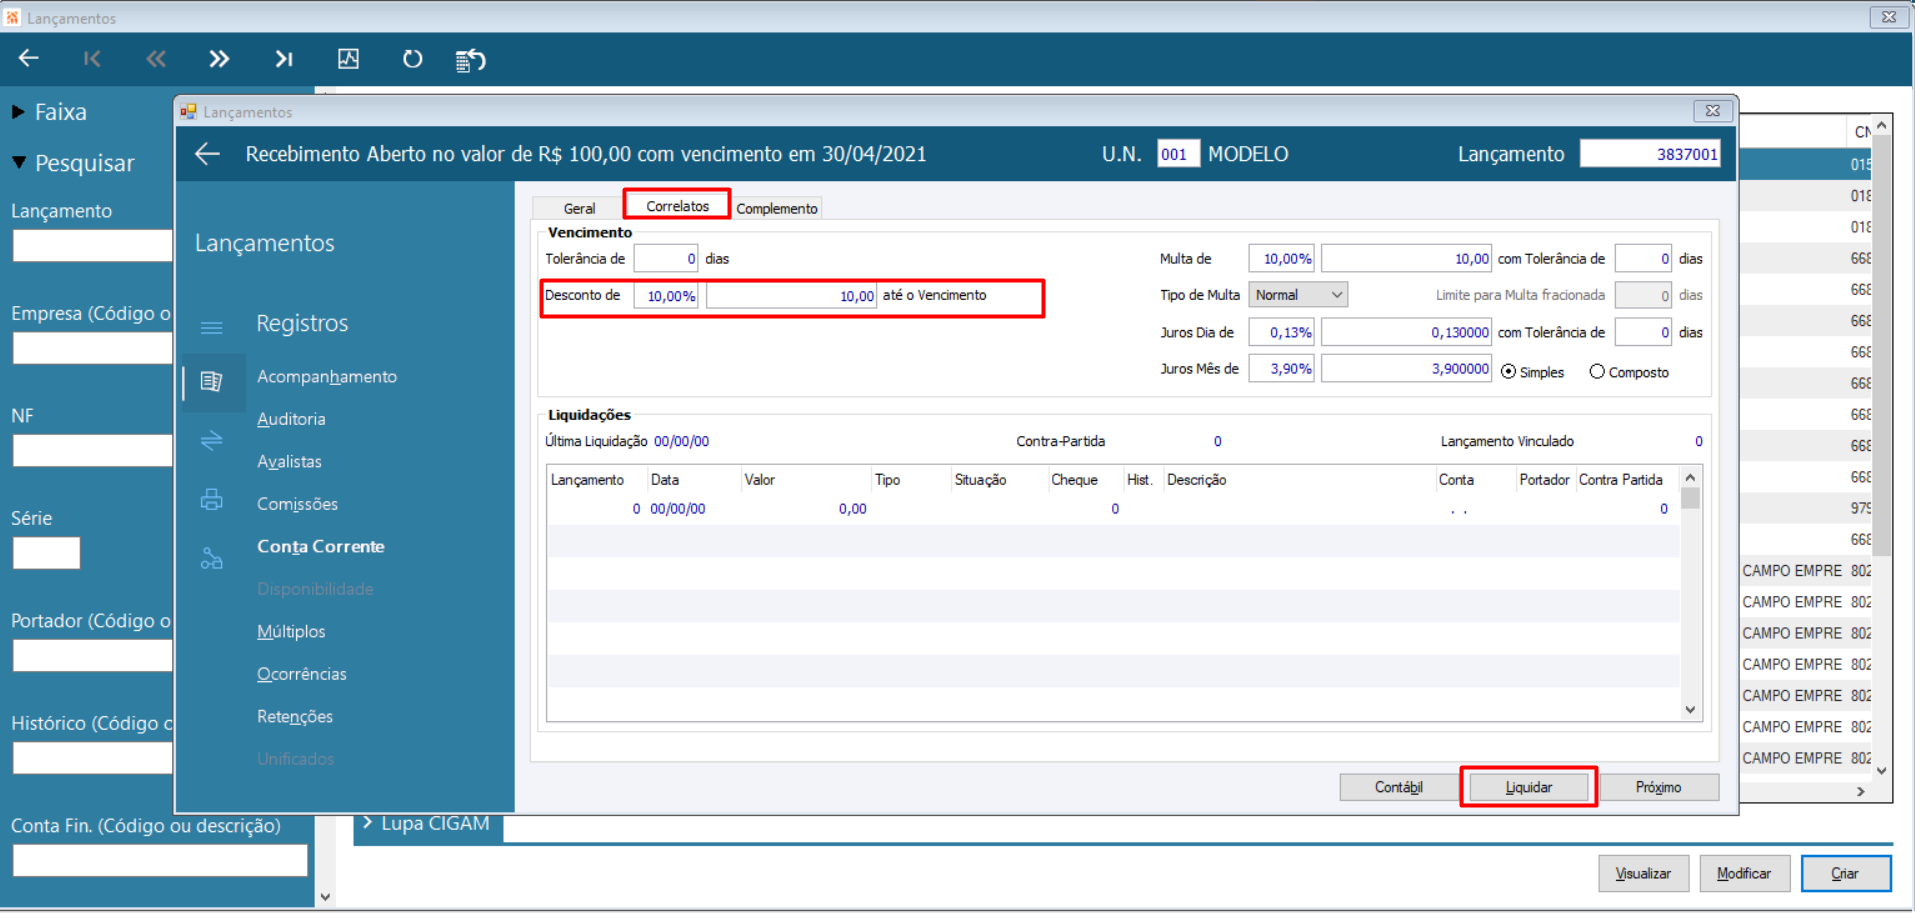
Task: Open Múltiplos in the sidebar
Action: 291,632
